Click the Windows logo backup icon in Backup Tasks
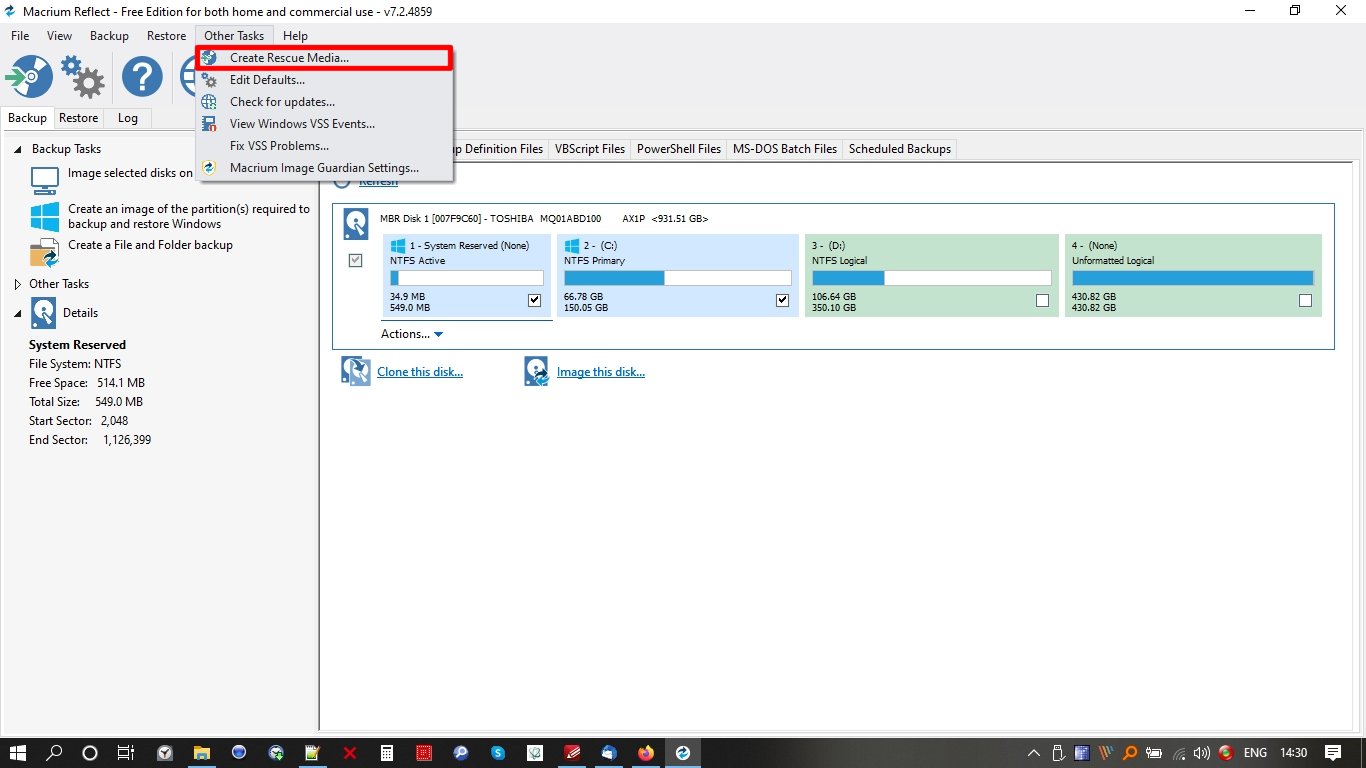This screenshot has height=768, width=1366. tap(45, 216)
